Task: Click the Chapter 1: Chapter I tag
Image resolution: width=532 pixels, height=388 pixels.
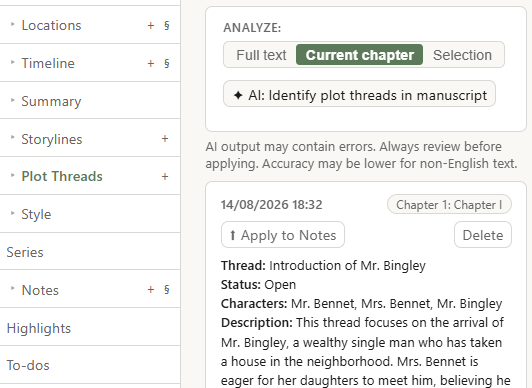Action: pos(449,205)
